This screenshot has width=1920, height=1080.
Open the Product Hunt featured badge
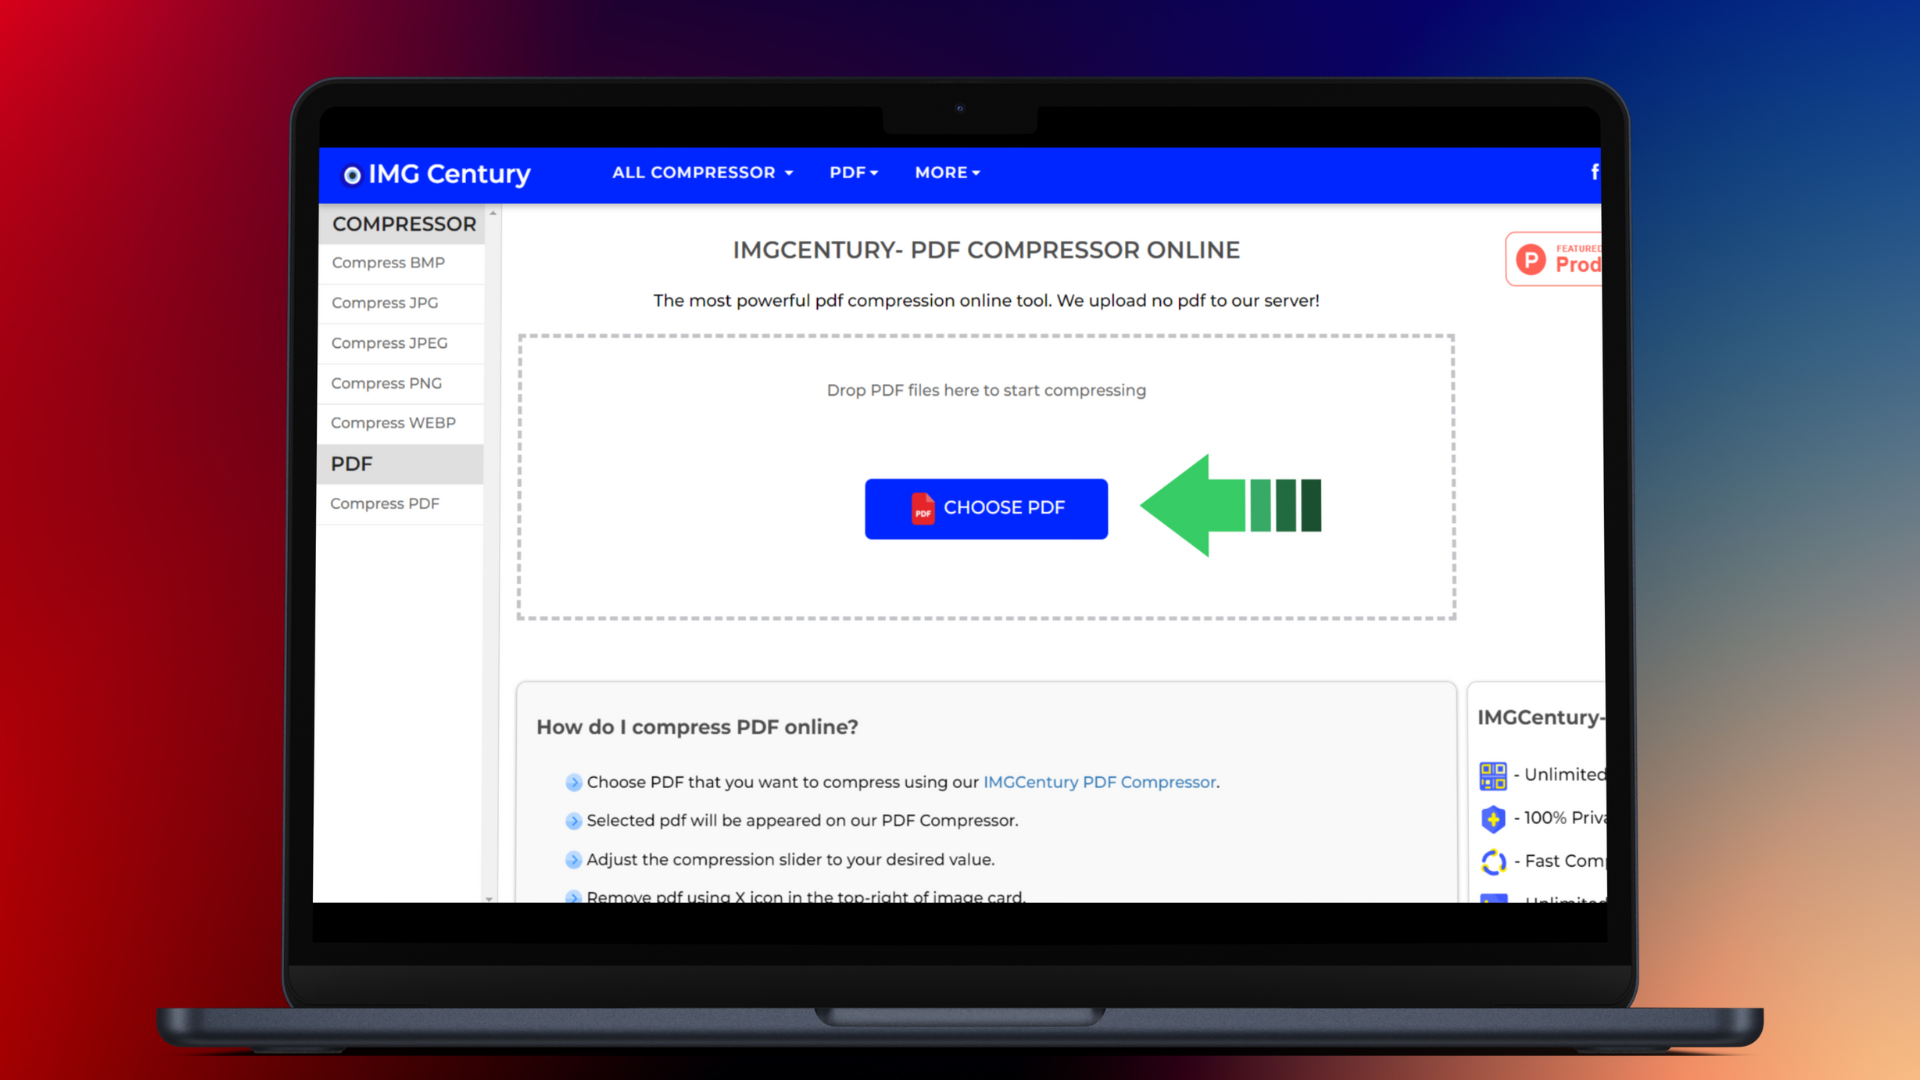1553,259
